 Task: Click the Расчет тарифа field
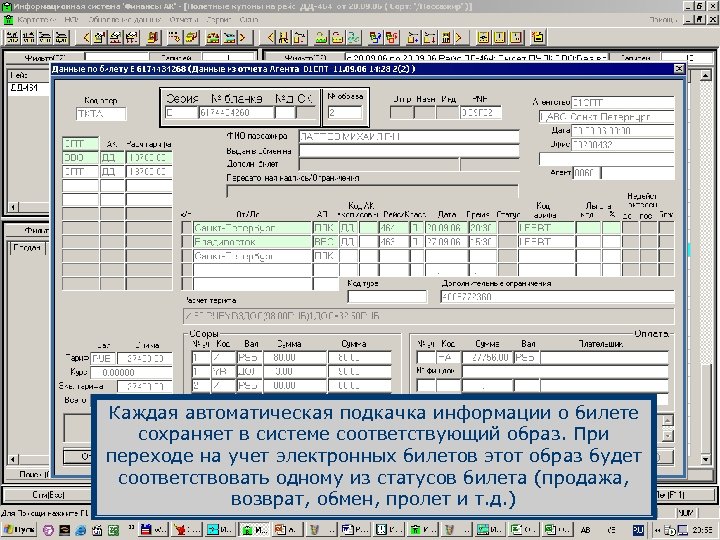click(428, 316)
